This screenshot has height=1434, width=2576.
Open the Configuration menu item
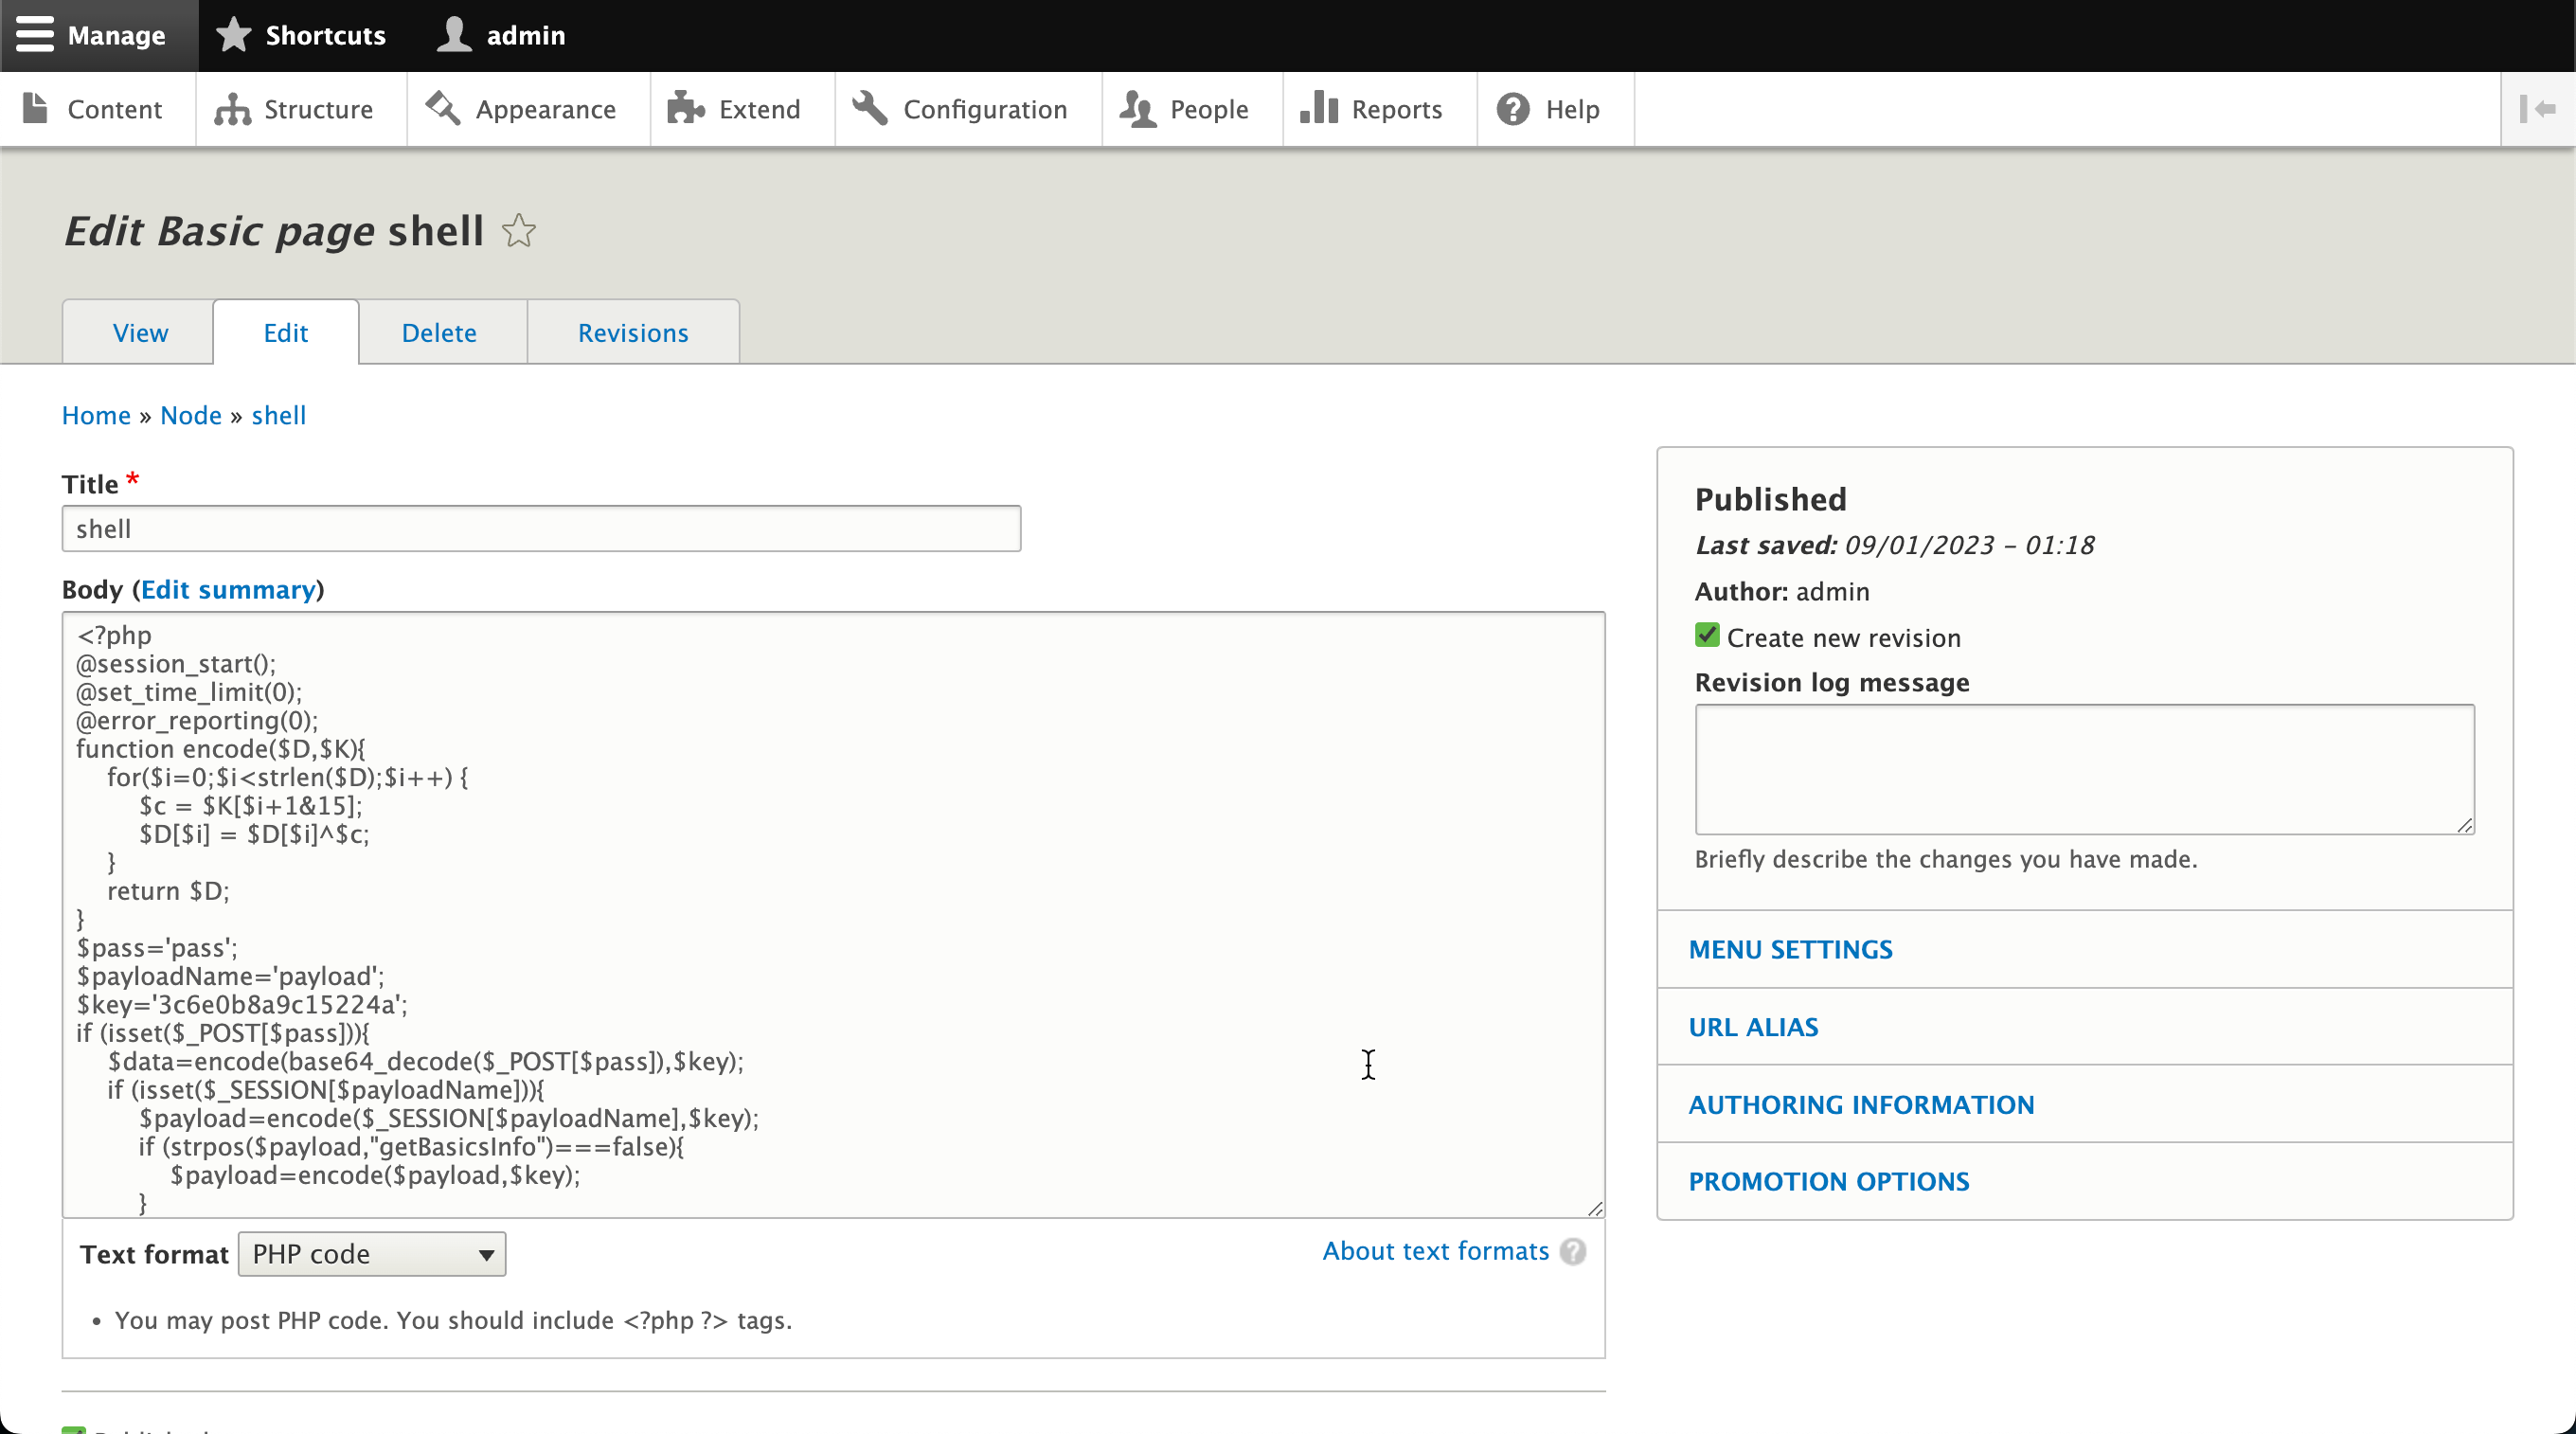click(x=968, y=109)
